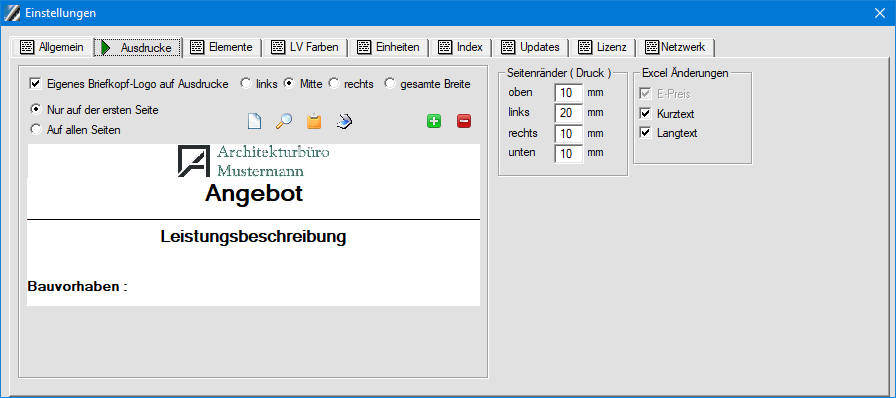Click the scanner icon above the logo preview

click(x=345, y=121)
